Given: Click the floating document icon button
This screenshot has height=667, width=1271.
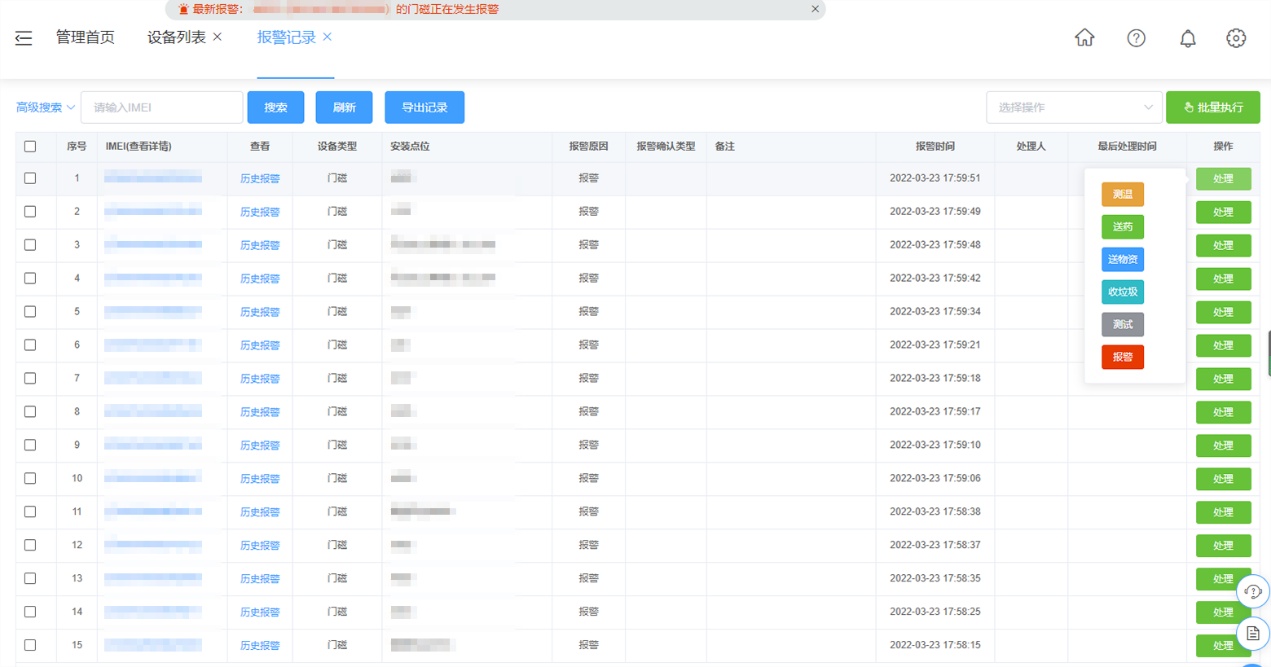Looking at the screenshot, I should (1253, 633).
